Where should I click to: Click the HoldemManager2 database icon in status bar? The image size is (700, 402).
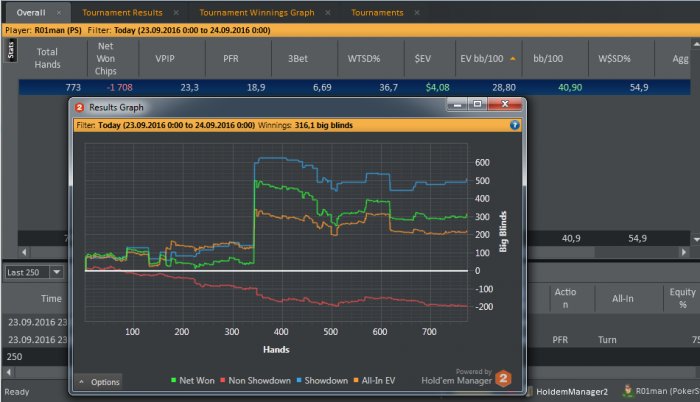pos(527,392)
